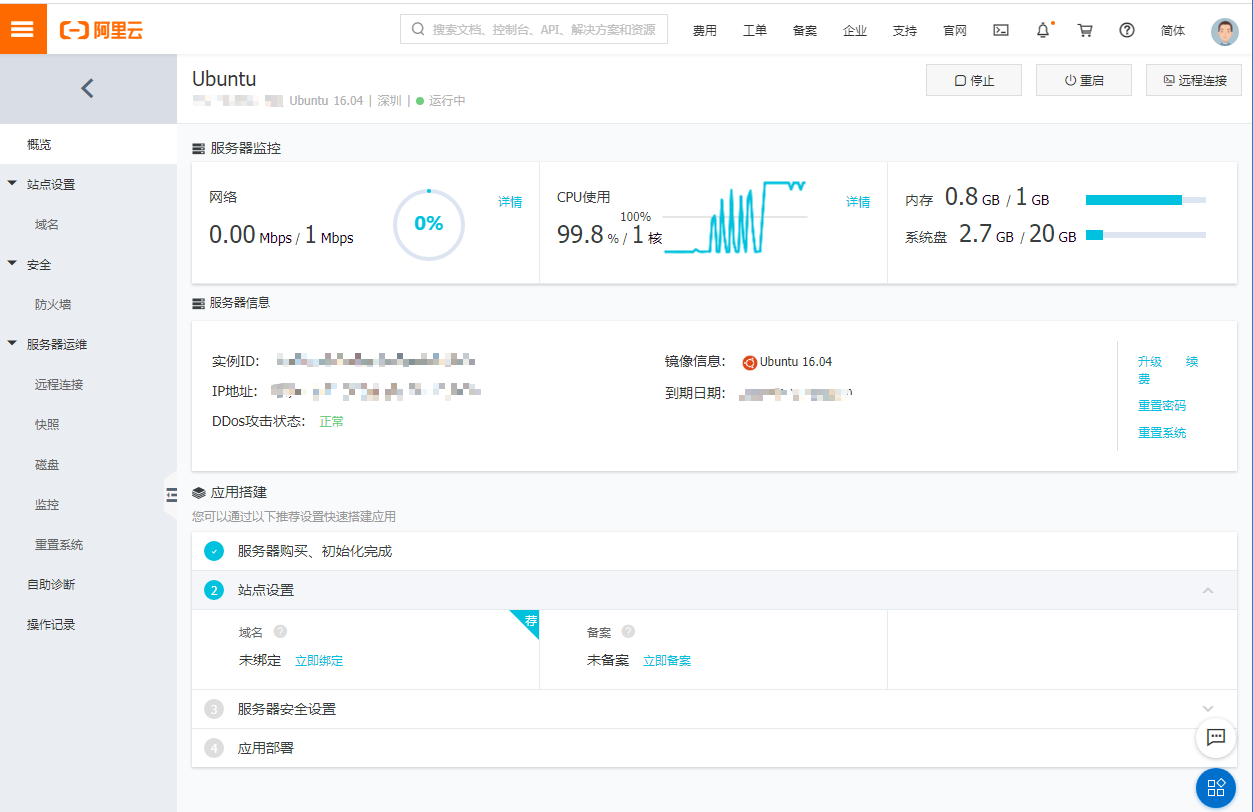This screenshot has width=1253, height=812.
Task: Open the 简体 language selector
Action: 1173,30
